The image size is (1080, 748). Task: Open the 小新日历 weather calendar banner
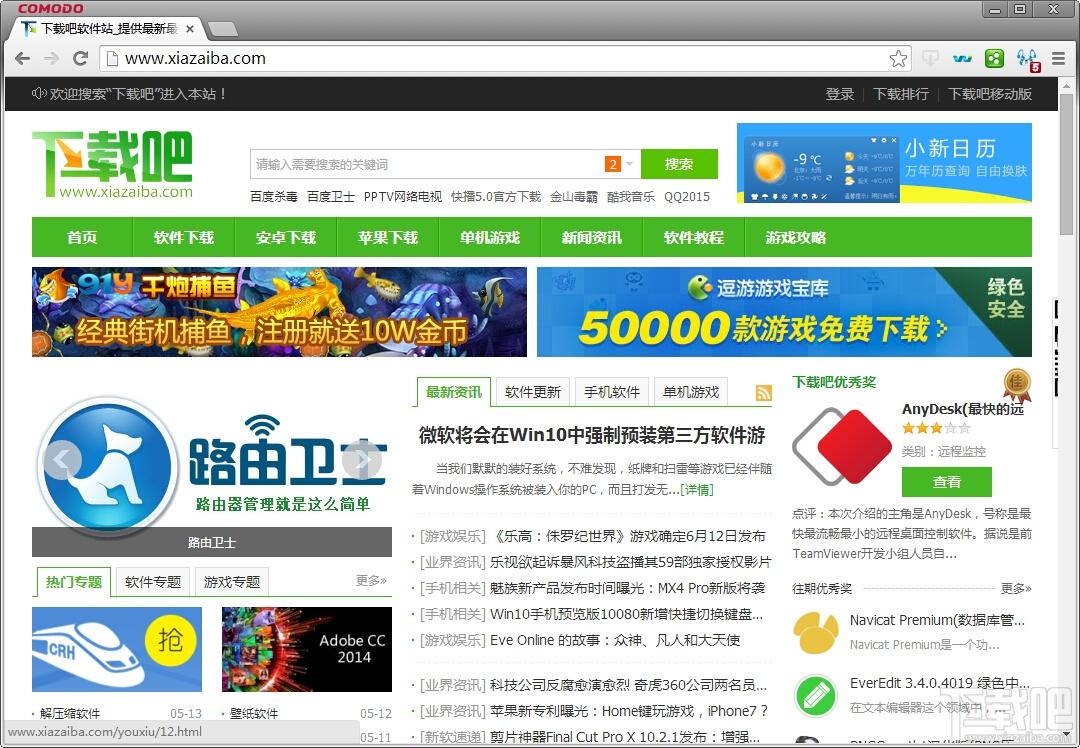click(x=884, y=163)
